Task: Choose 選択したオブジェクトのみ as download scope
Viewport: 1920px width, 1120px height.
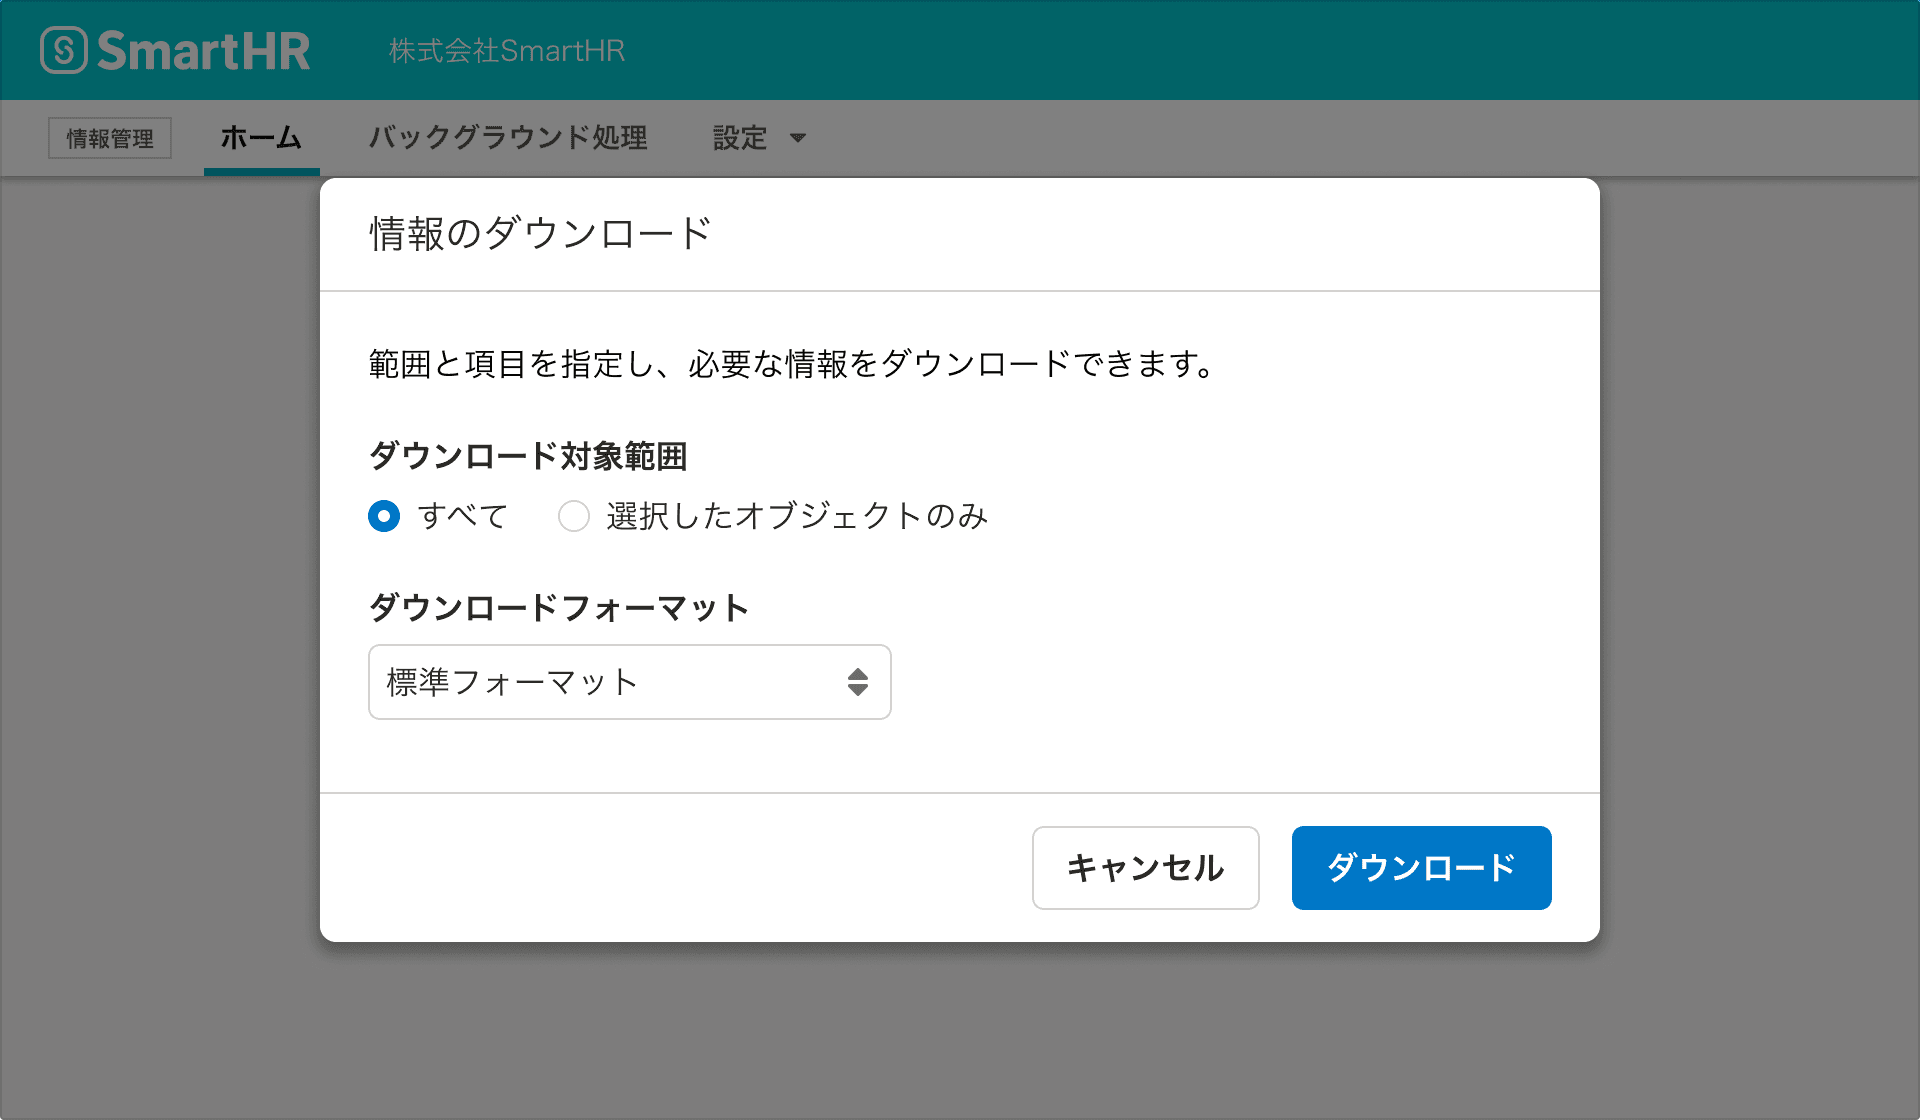Action: click(574, 516)
